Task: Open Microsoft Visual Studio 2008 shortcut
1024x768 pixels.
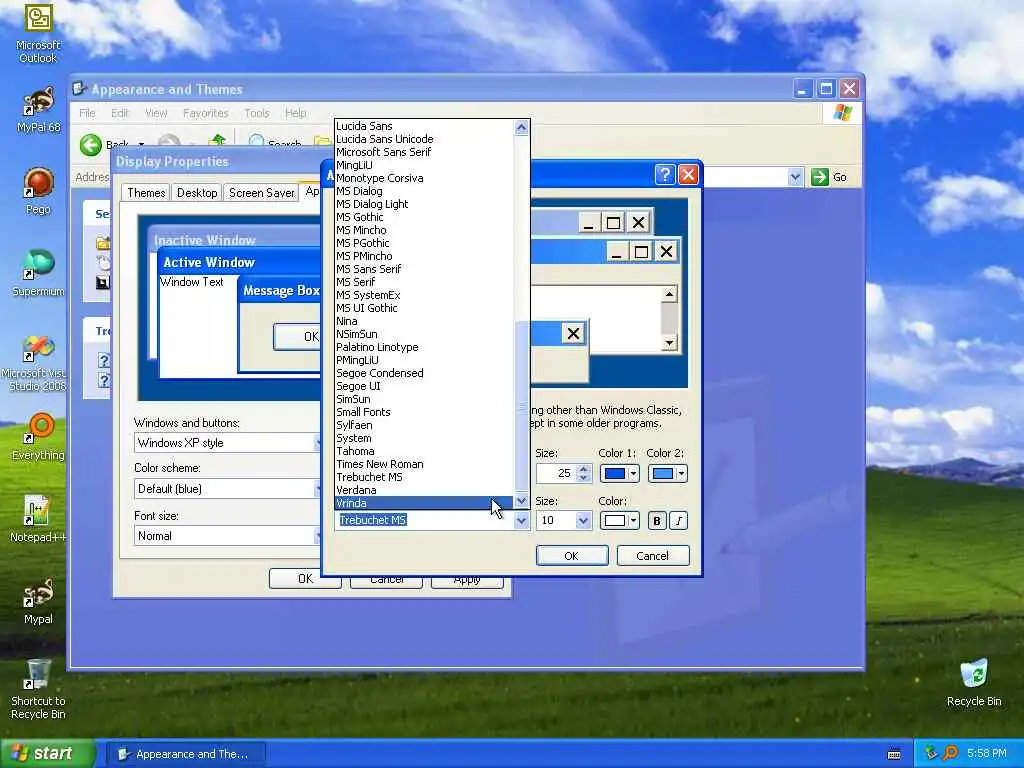Action: click(34, 363)
